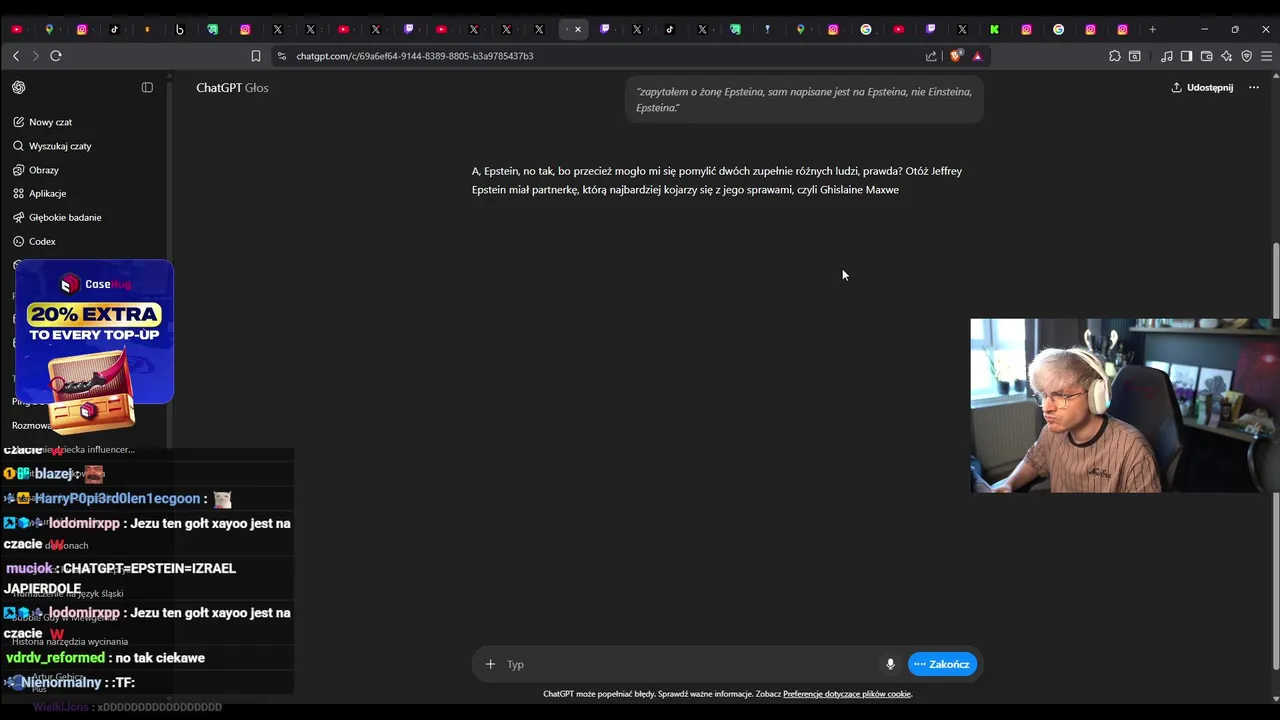Open site information icon beside the URL

[281, 56]
